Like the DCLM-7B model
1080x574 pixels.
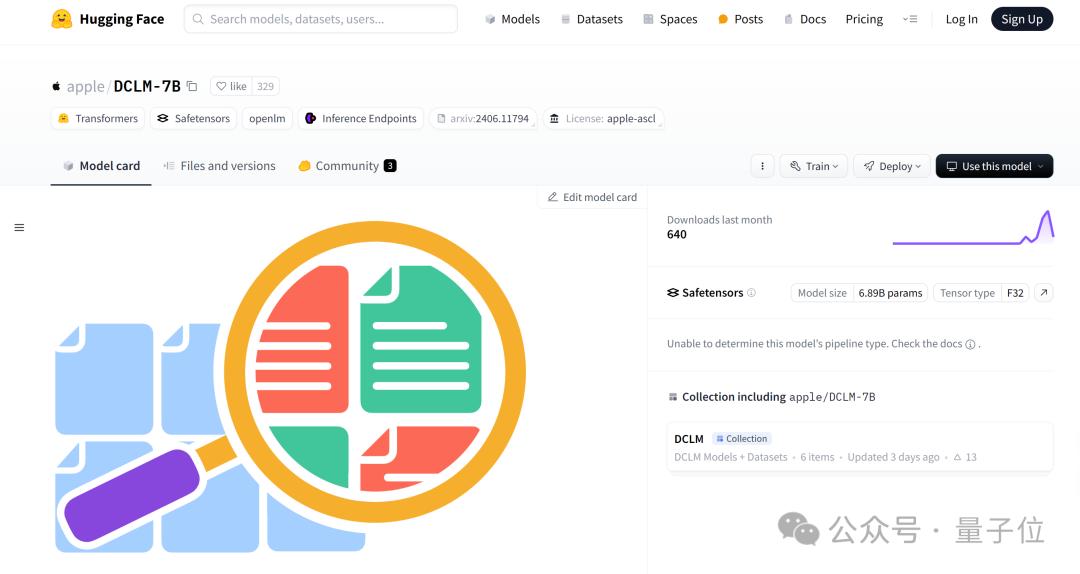coord(231,86)
